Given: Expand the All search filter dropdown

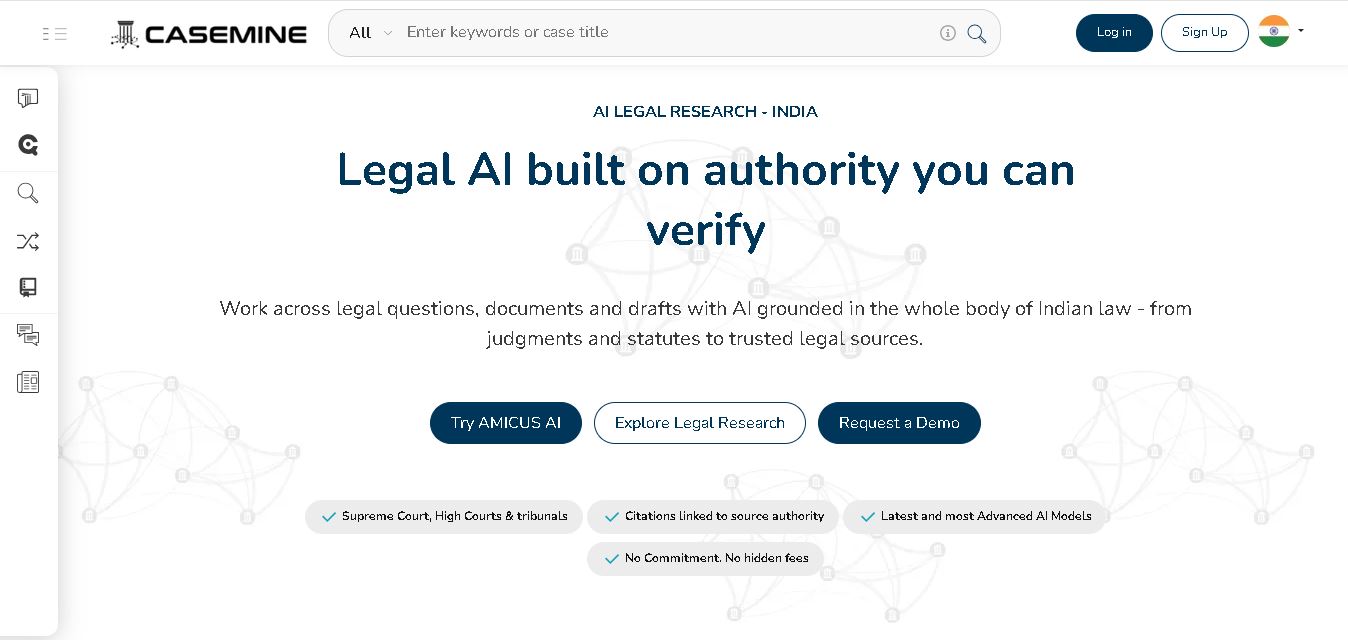Looking at the screenshot, I should pyautogui.click(x=371, y=33).
